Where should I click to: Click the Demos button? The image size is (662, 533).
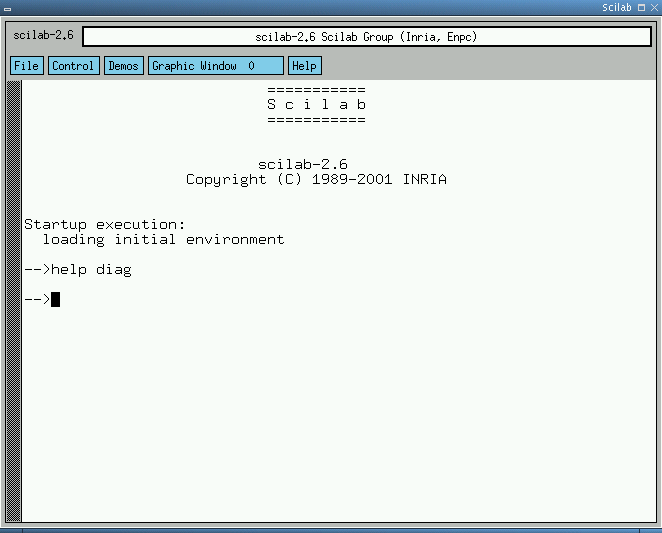124,66
